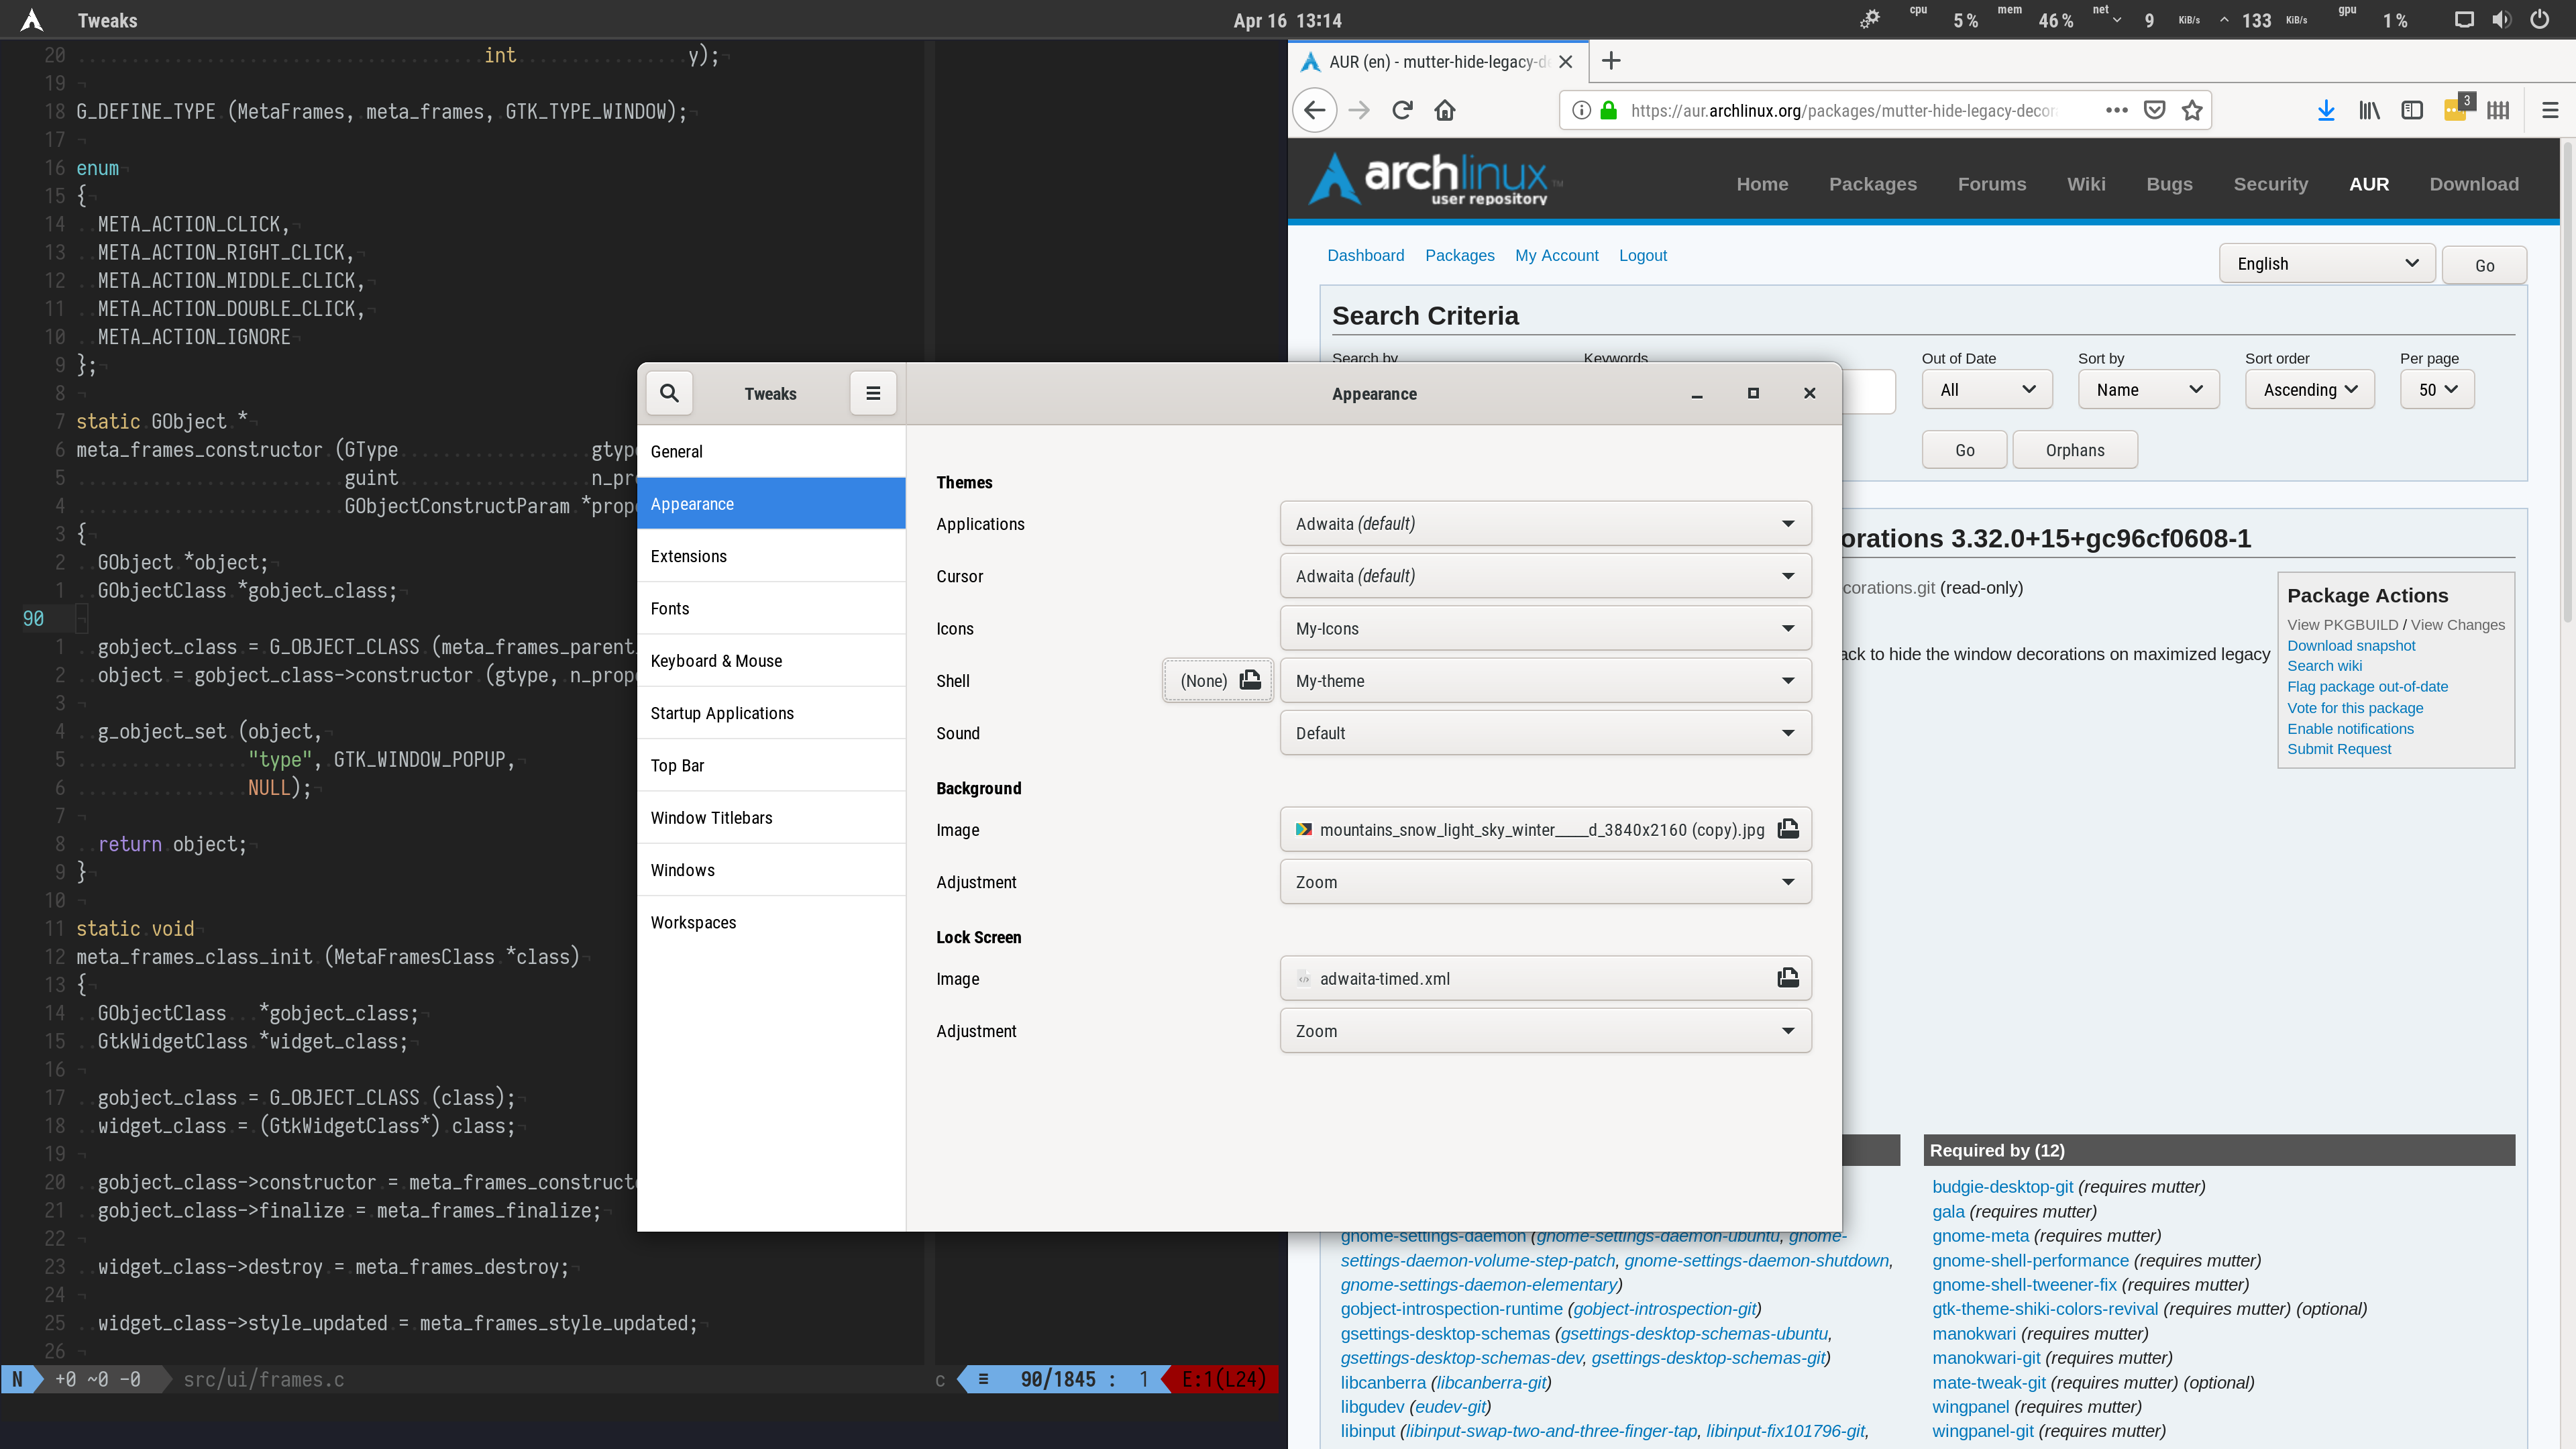
Task: Click the Firefox home icon
Action: tap(1445, 110)
